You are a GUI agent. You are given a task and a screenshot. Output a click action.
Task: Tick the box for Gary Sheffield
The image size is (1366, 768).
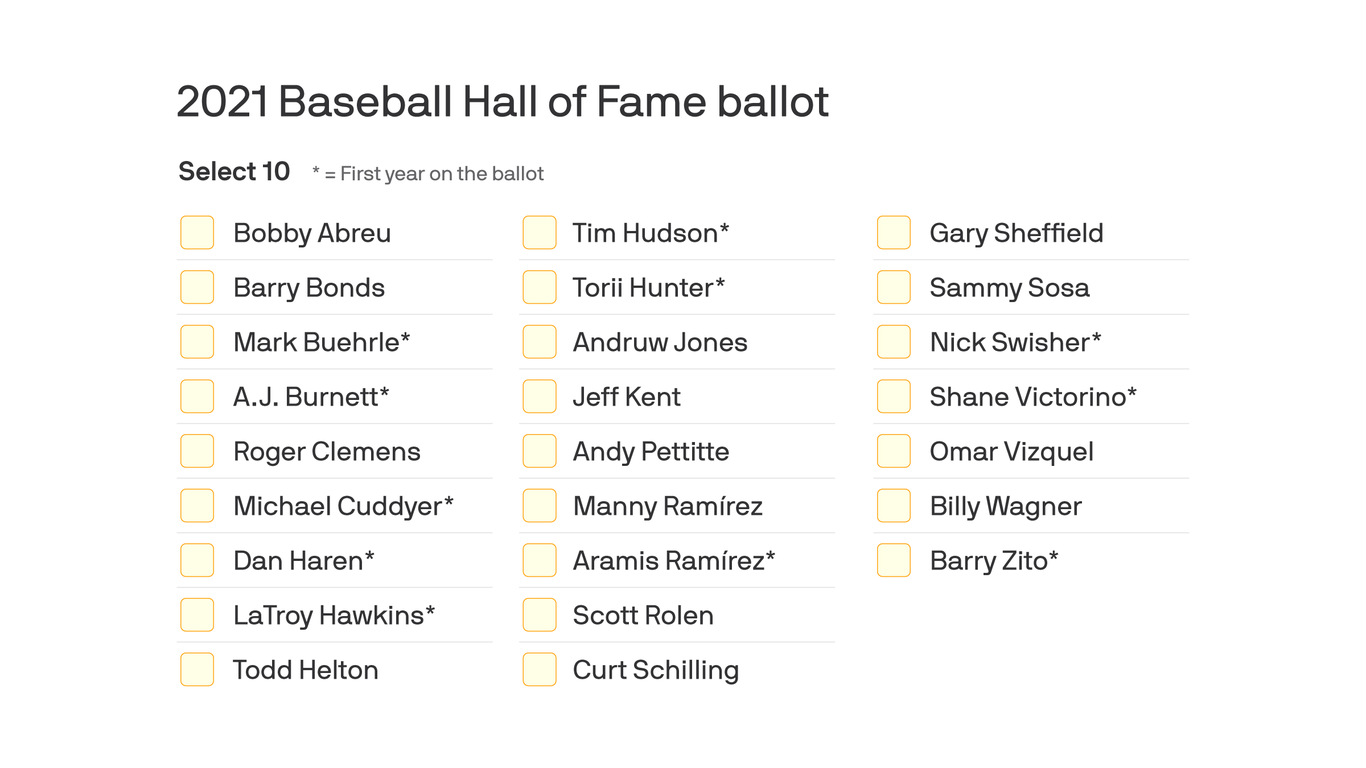(x=893, y=232)
